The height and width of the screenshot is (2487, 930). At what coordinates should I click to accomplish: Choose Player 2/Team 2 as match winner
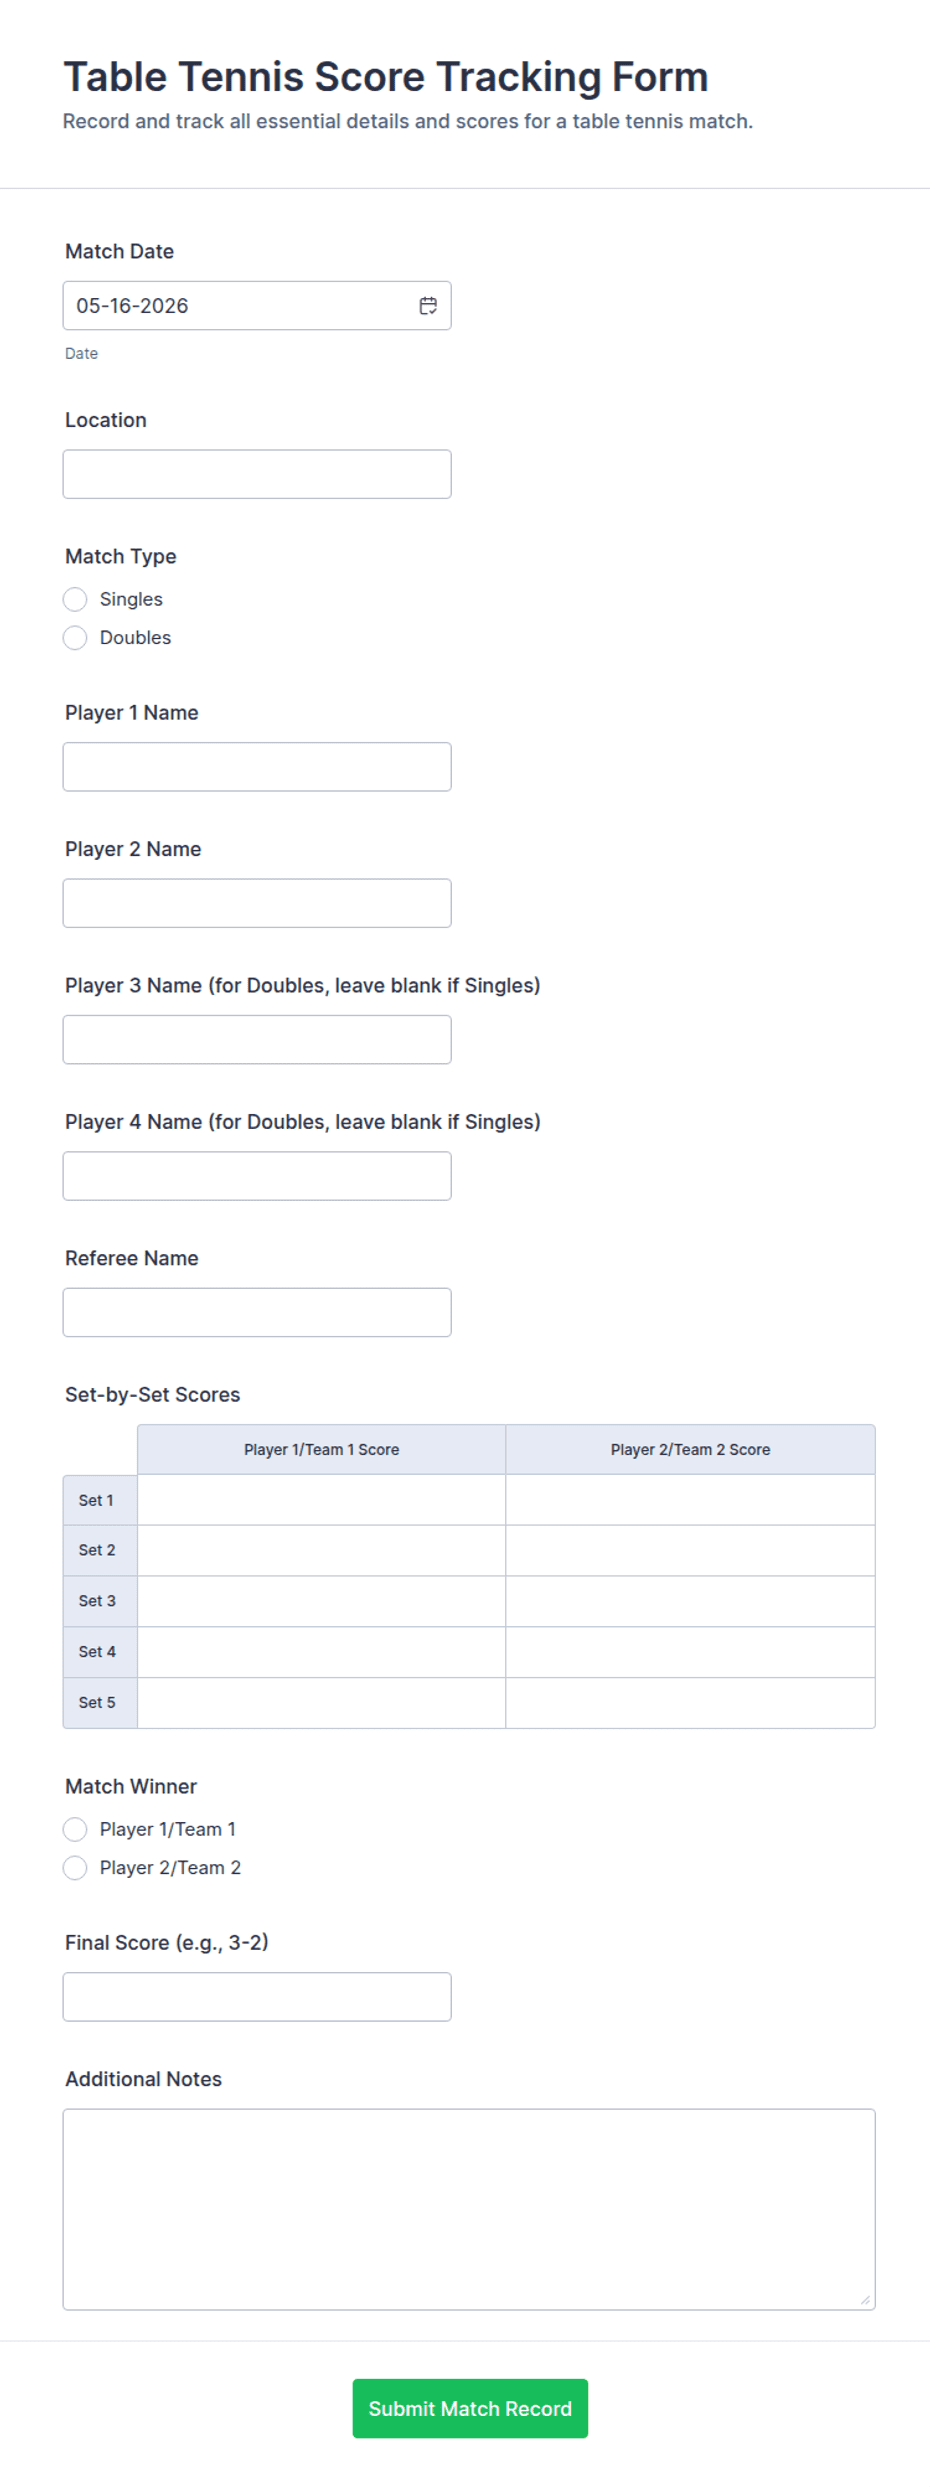[75, 1868]
